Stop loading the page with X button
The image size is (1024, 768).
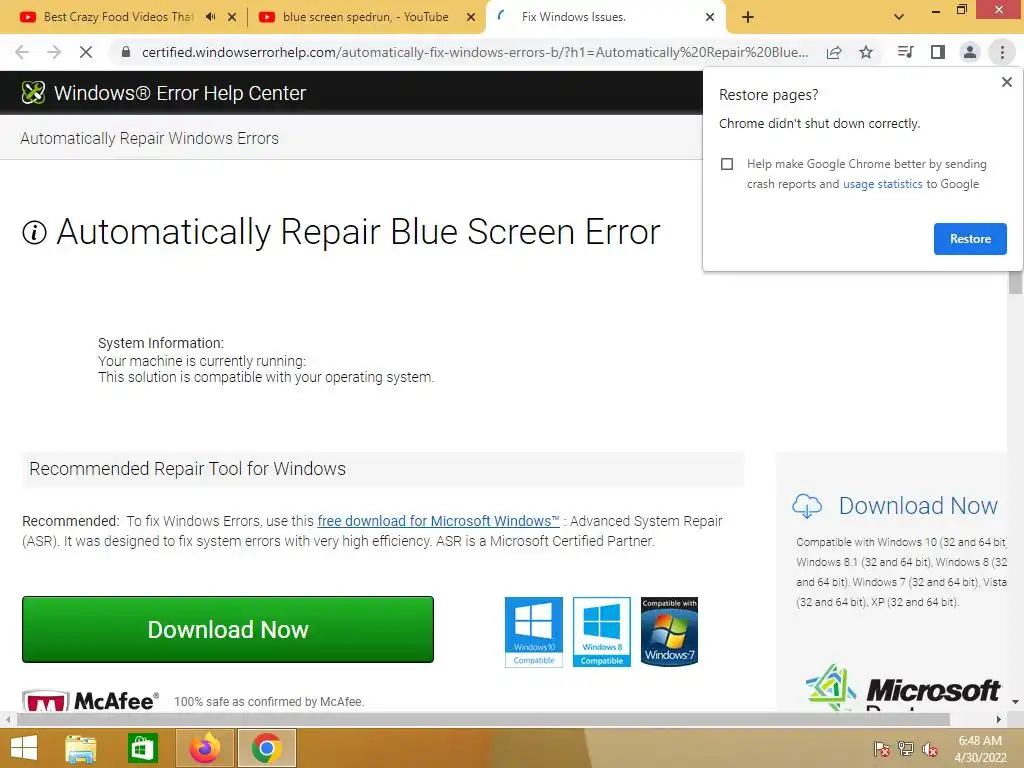point(86,52)
